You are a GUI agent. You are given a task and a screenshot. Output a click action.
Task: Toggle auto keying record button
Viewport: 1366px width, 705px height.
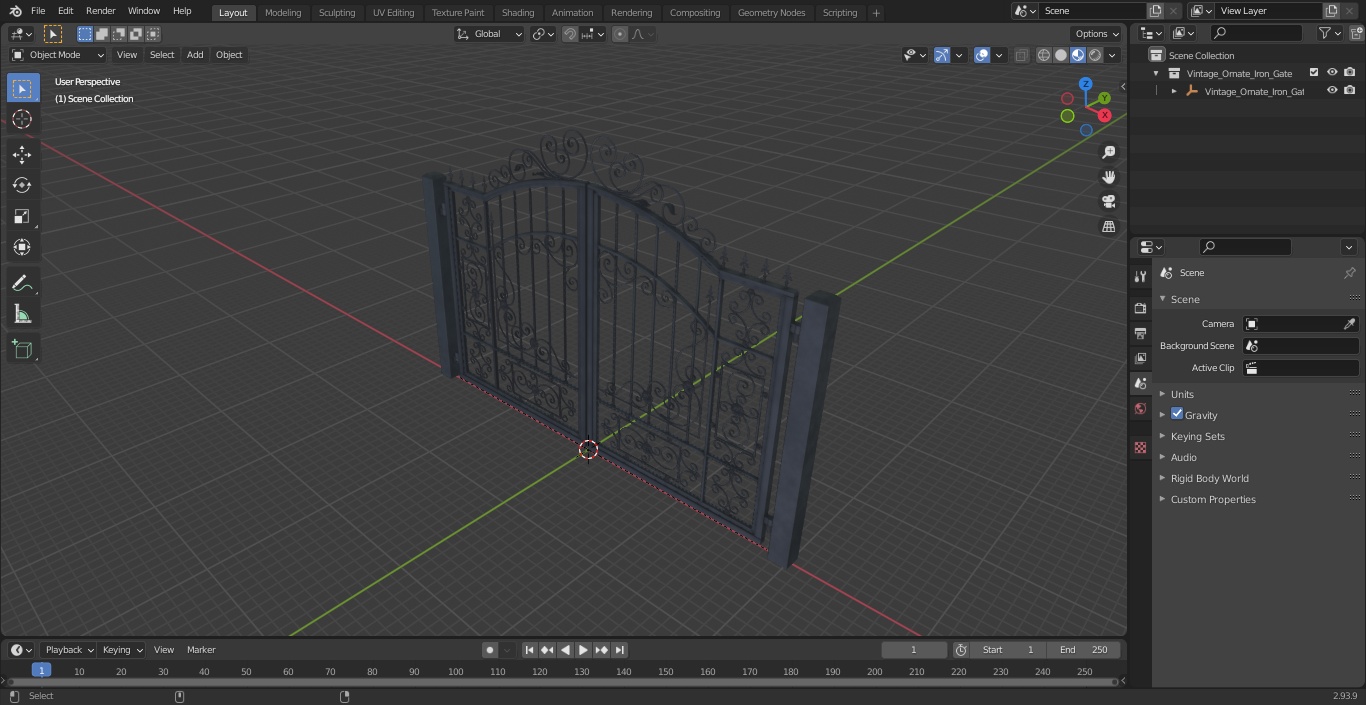490,650
